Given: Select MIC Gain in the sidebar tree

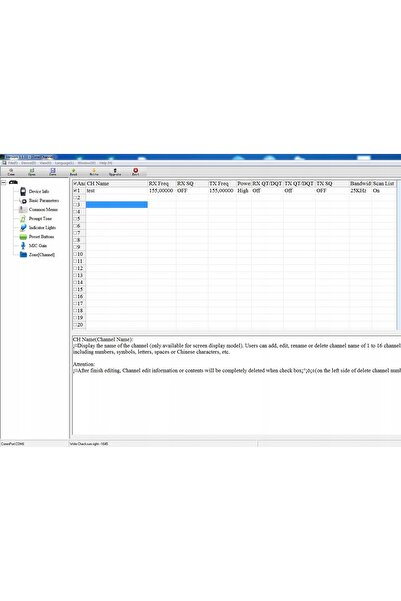Looking at the screenshot, I should coord(38,246).
